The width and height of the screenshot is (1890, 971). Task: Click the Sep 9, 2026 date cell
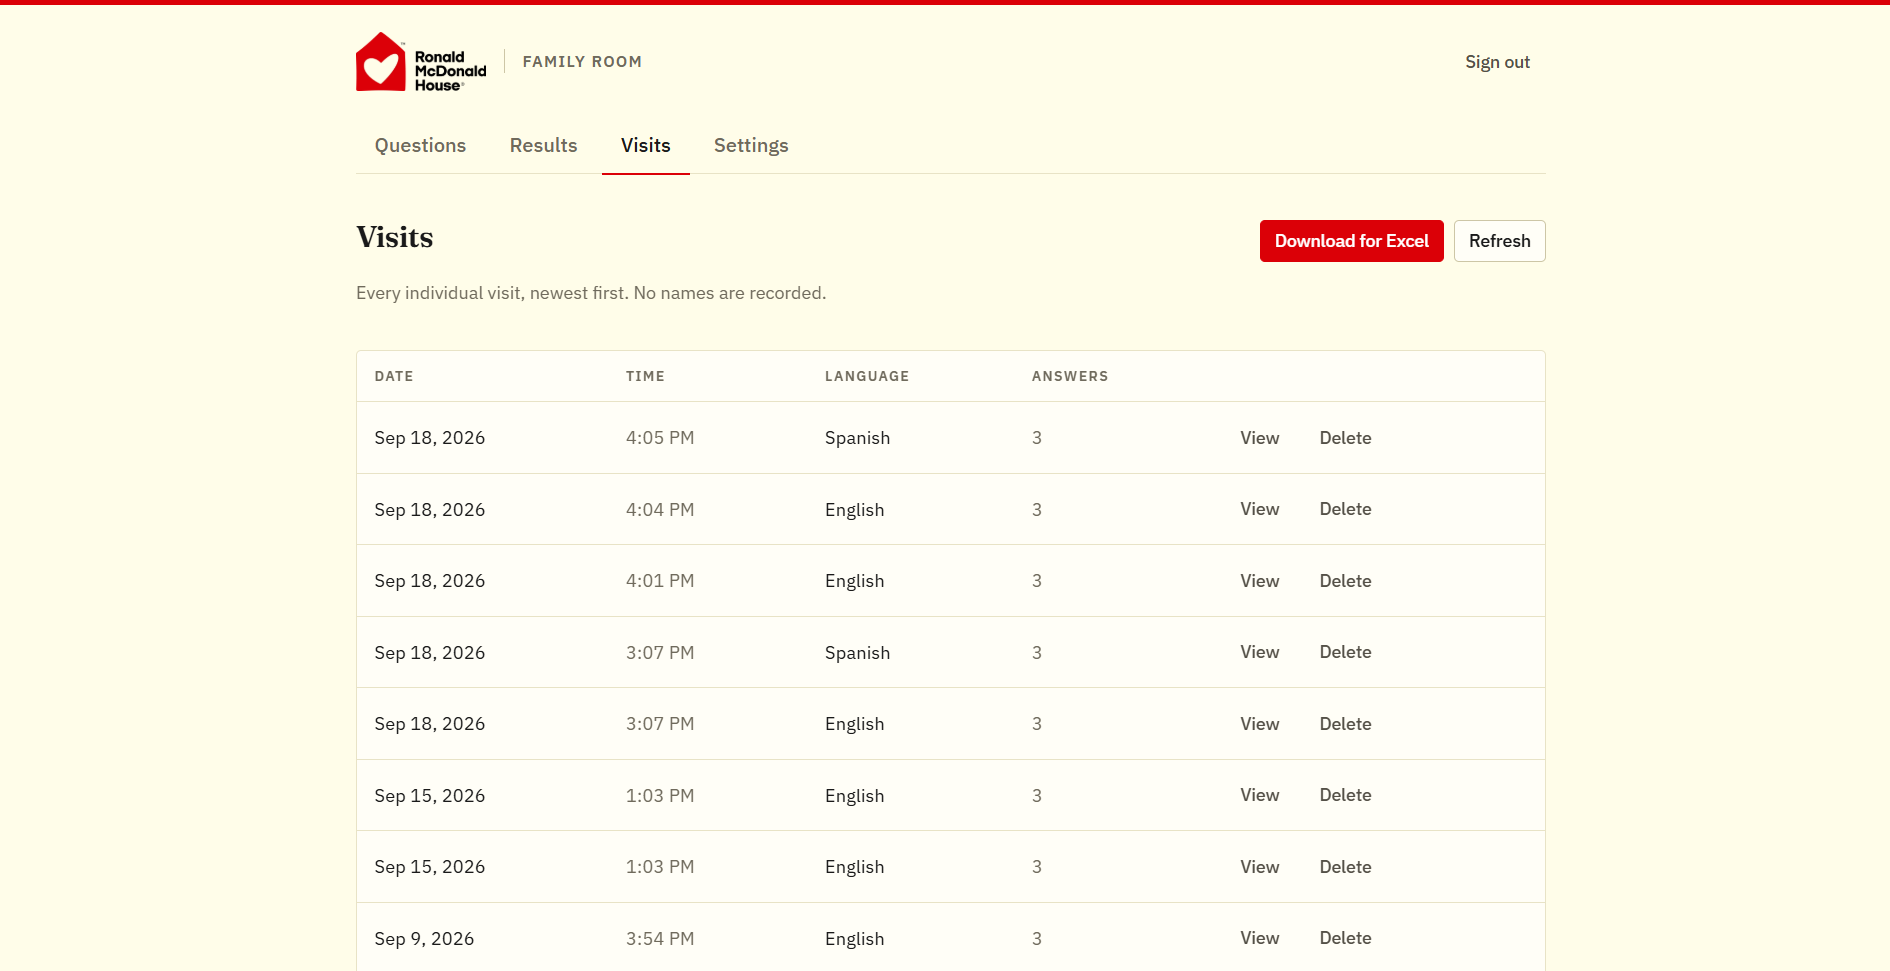[x=424, y=939]
